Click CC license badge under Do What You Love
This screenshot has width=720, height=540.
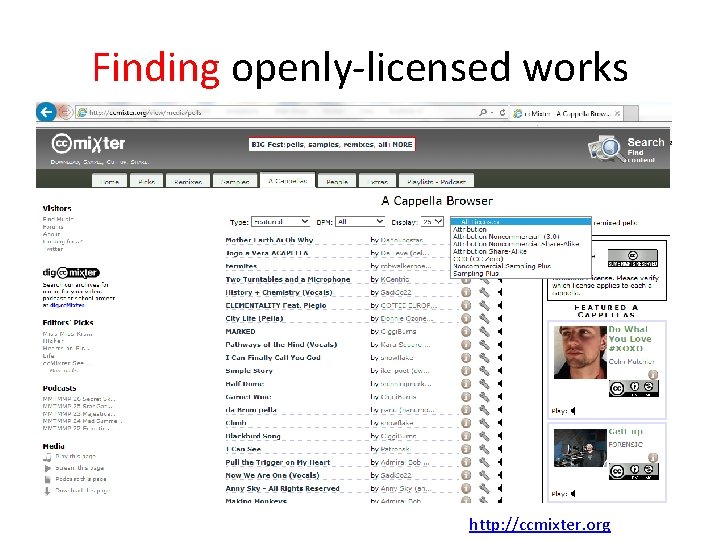tap(634, 388)
